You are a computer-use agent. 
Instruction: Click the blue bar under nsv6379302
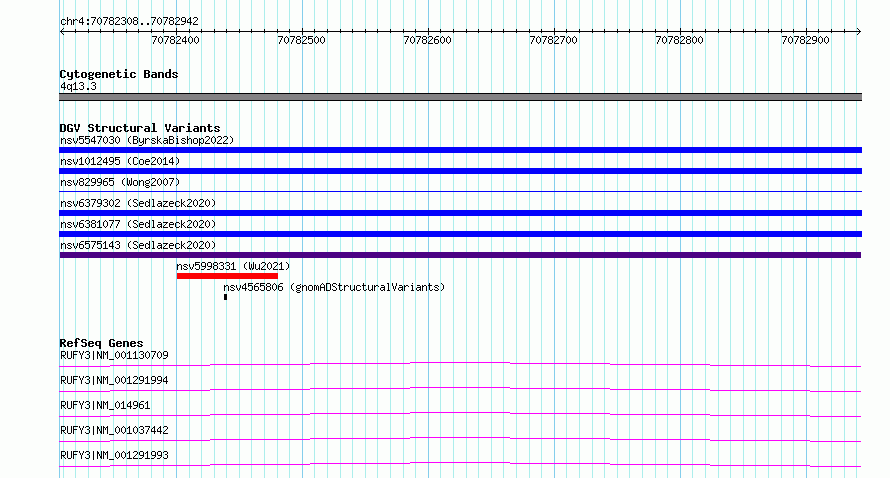pos(460,213)
